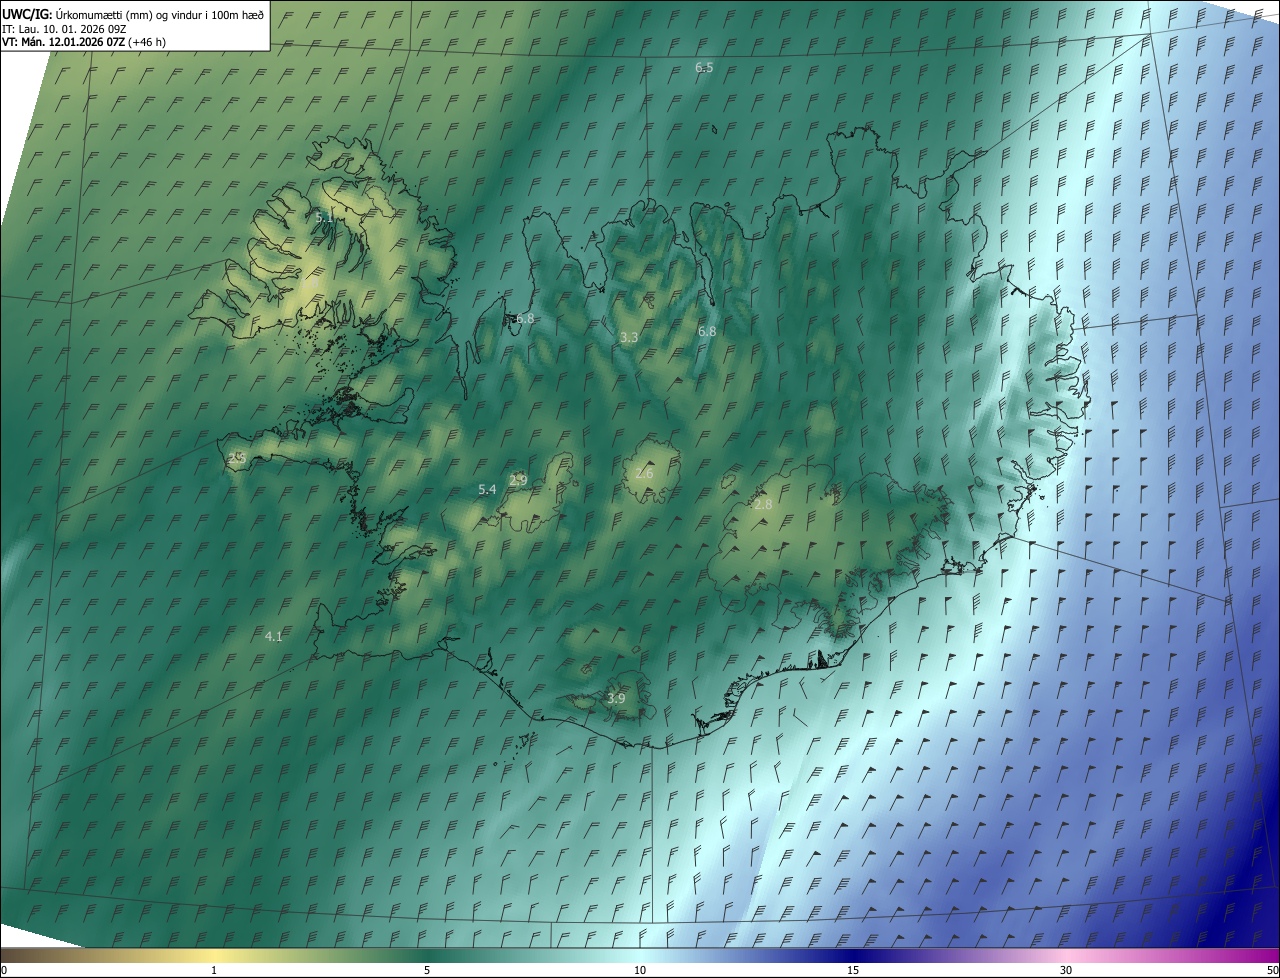Viewport: 1280px width, 978px height.
Task: Click the 2.5 value label on the western peninsula
Action: (237, 457)
